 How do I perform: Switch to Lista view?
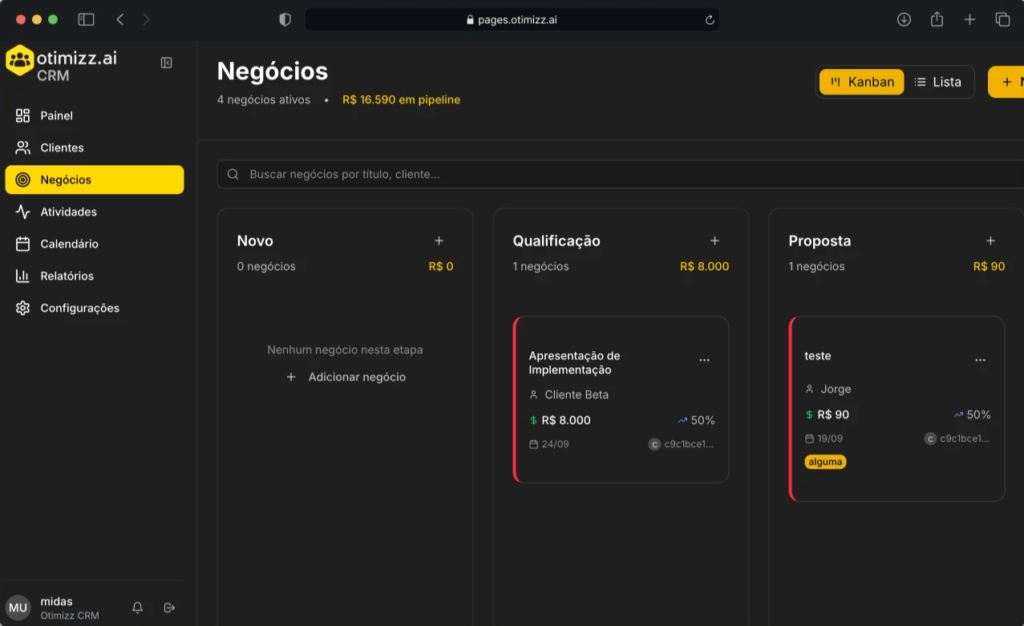coord(937,82)
